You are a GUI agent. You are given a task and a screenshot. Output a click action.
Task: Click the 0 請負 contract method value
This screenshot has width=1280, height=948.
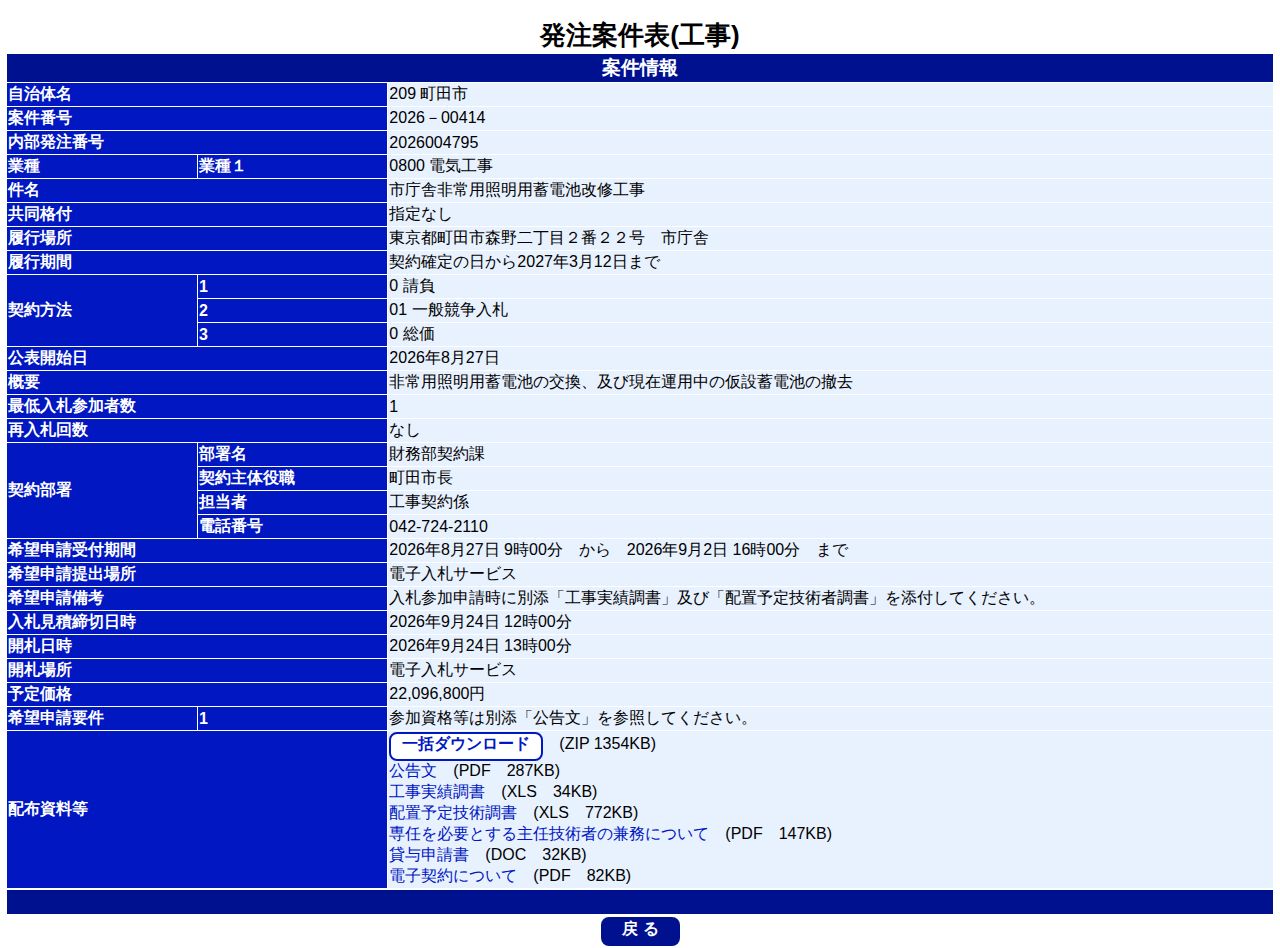(413, 286)
